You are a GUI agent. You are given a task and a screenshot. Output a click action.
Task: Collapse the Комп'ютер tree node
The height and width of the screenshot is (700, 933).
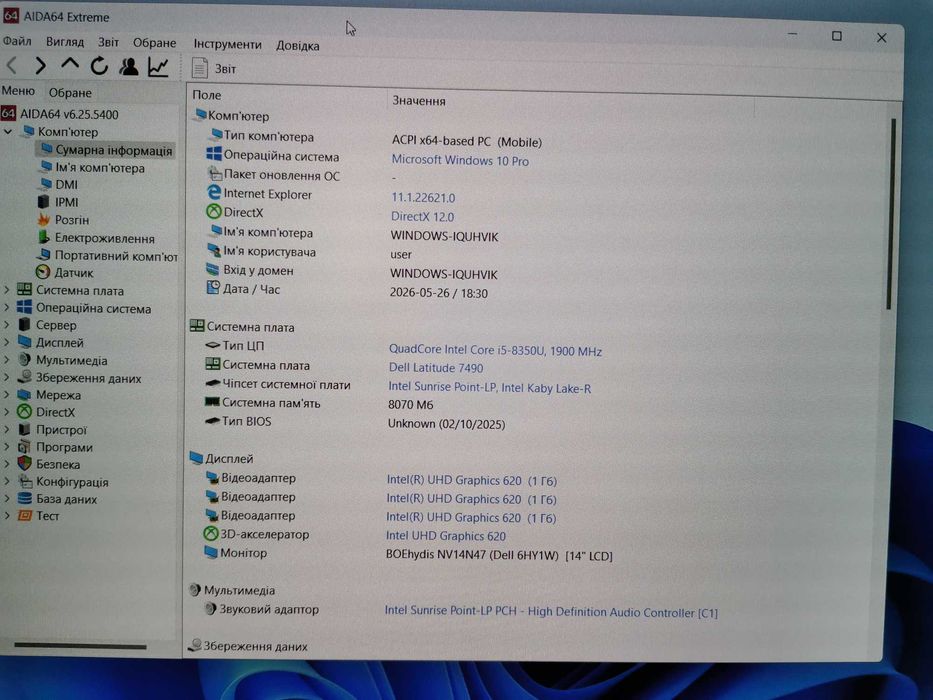pos(8,131)
